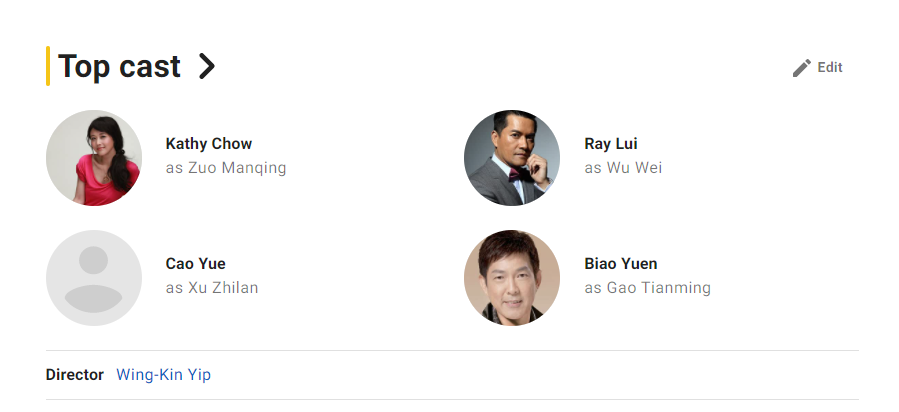Open Kathy Chow's profile photo
The image size is (899, 412).
[94, 158]
